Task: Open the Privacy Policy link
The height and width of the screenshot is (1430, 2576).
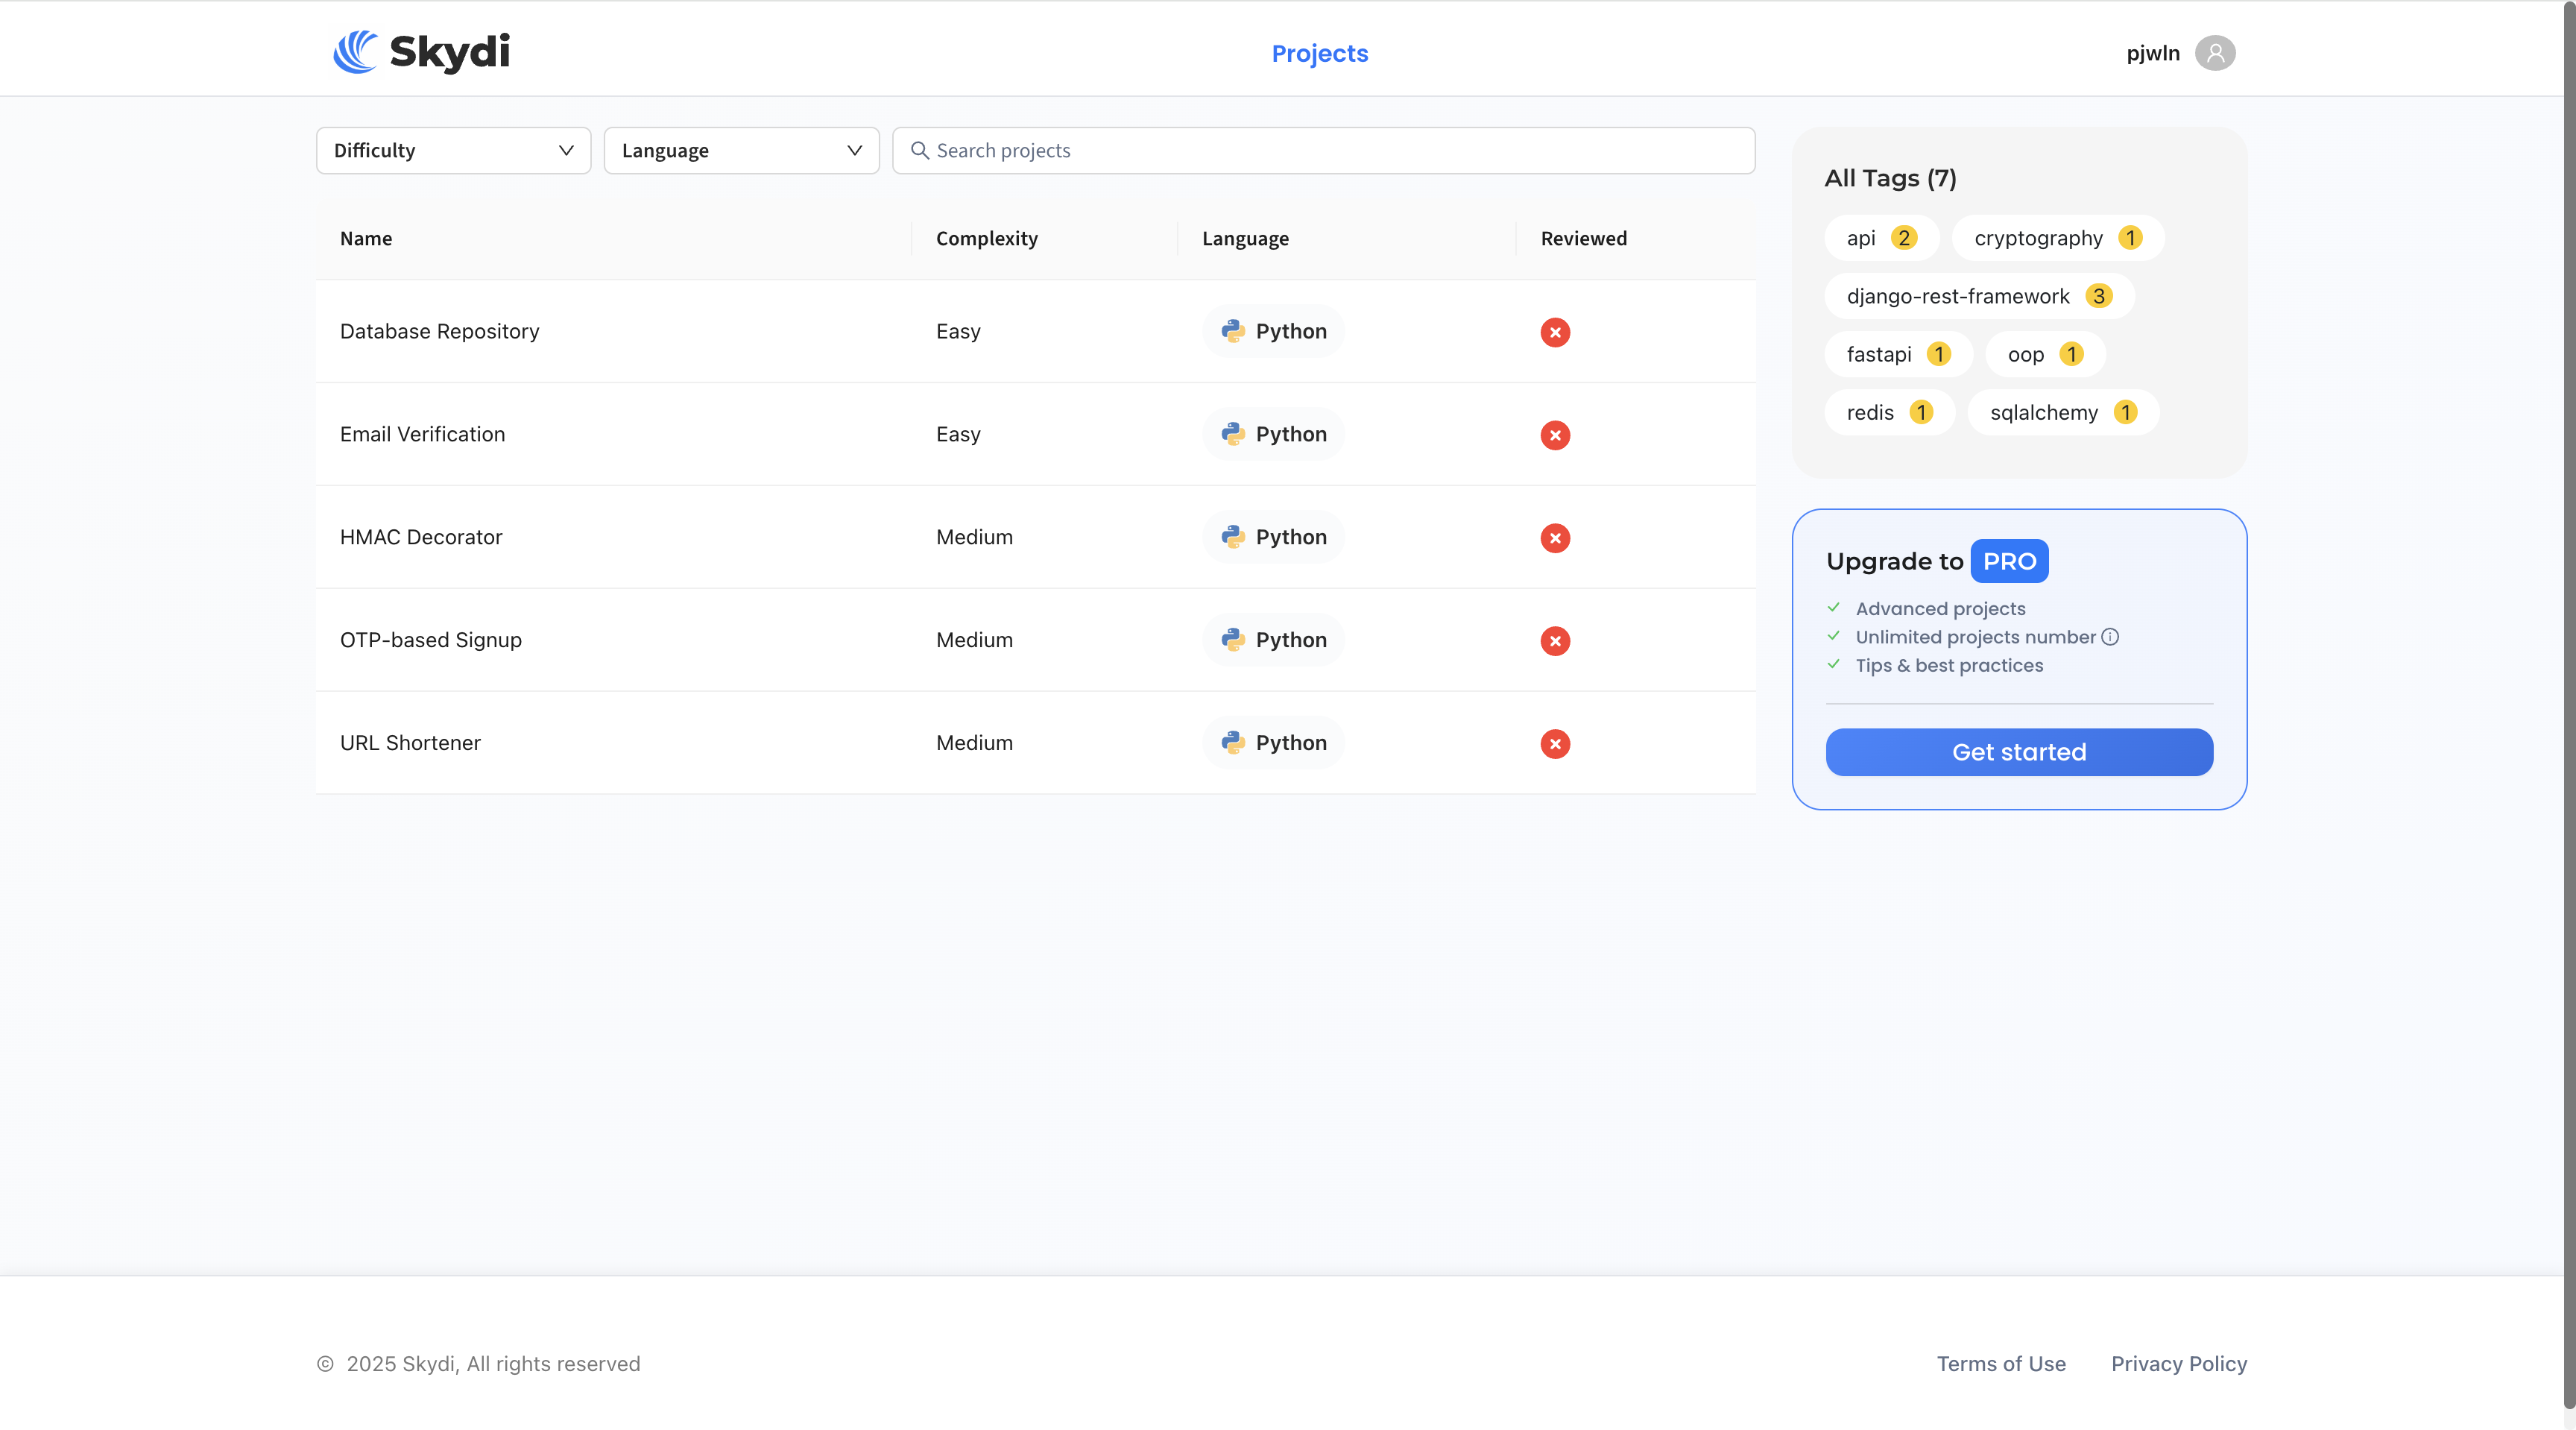Action: click(2179, 1364)
